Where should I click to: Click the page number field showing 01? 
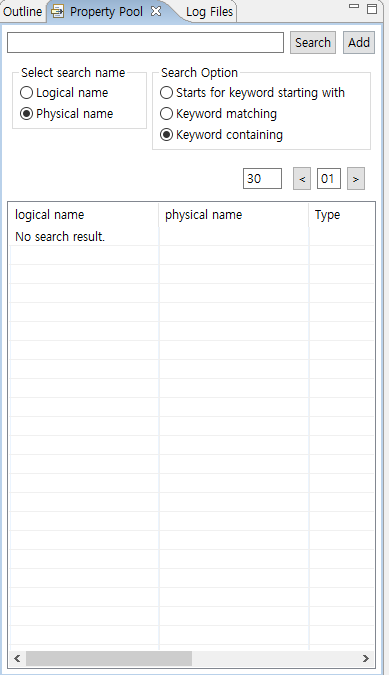329,179
